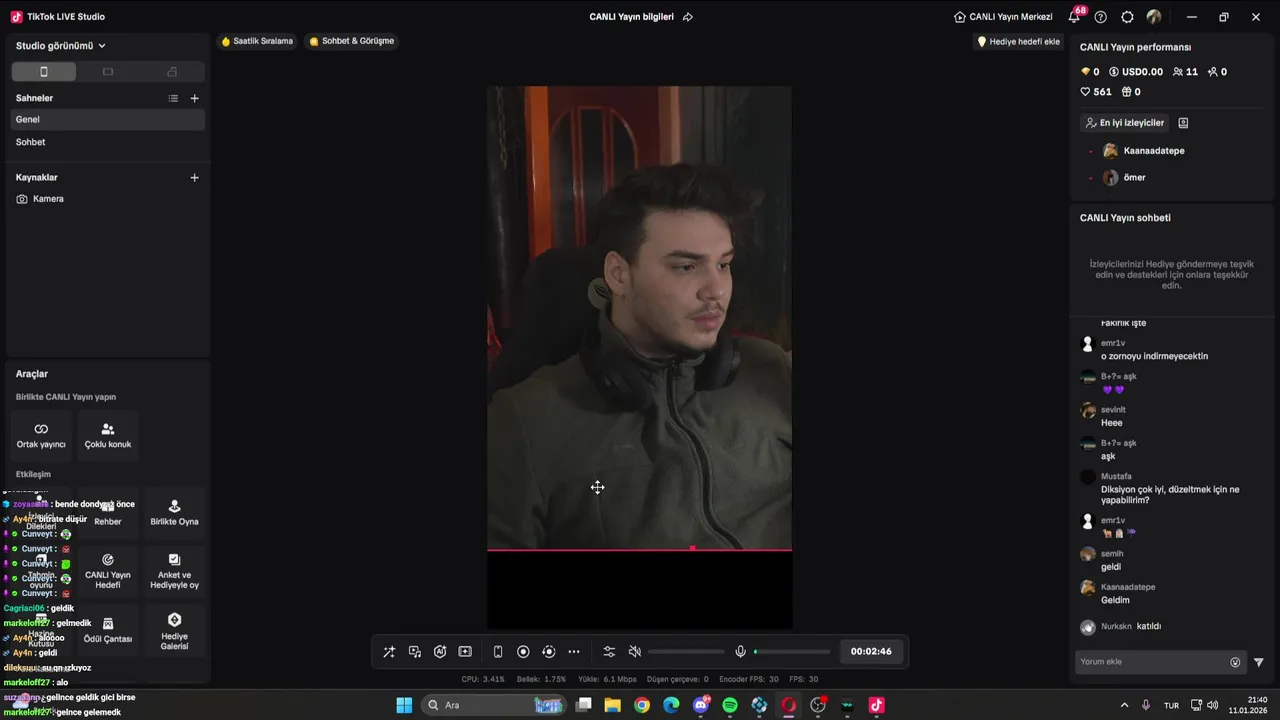Click the dashed circle replay record icon
1280x720 pixels.
(548, 652)
